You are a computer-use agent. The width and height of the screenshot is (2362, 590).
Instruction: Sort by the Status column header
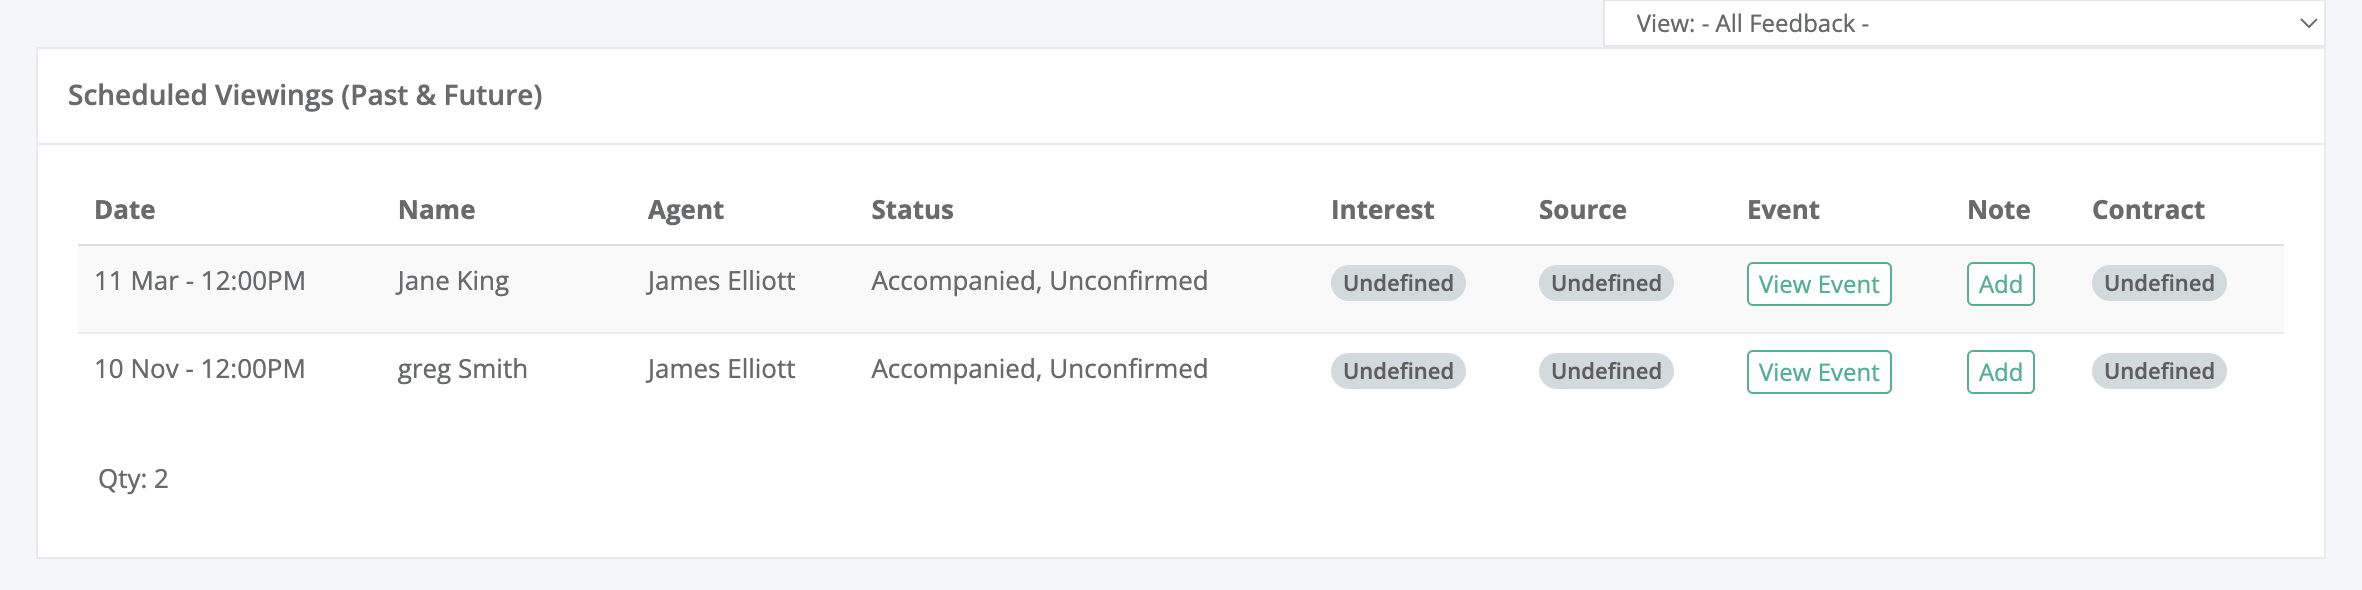pyautogui.click(x=912, y=210)
